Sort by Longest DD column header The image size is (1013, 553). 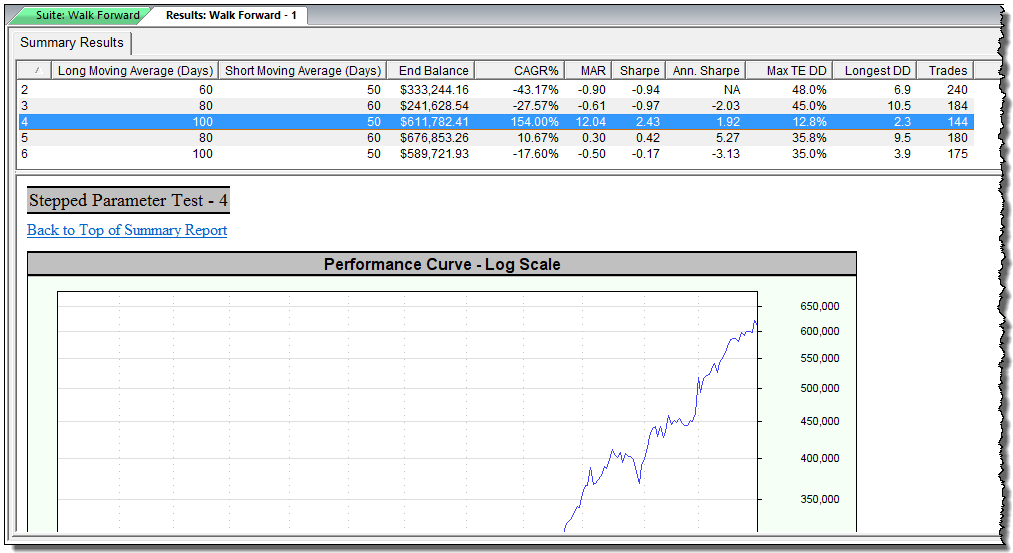pyautogui.click(x=877, y=71)
